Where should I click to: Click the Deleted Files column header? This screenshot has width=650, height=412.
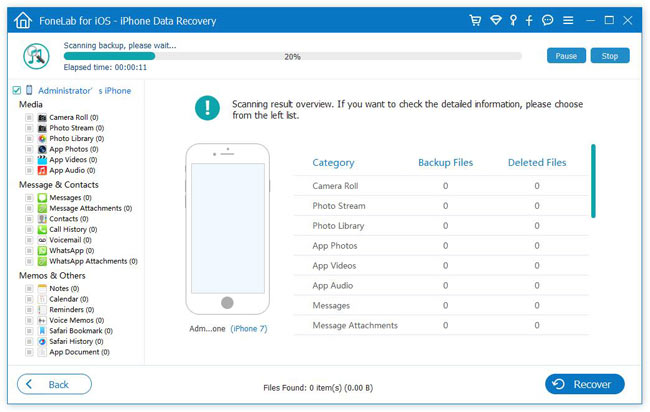point(537,162)
